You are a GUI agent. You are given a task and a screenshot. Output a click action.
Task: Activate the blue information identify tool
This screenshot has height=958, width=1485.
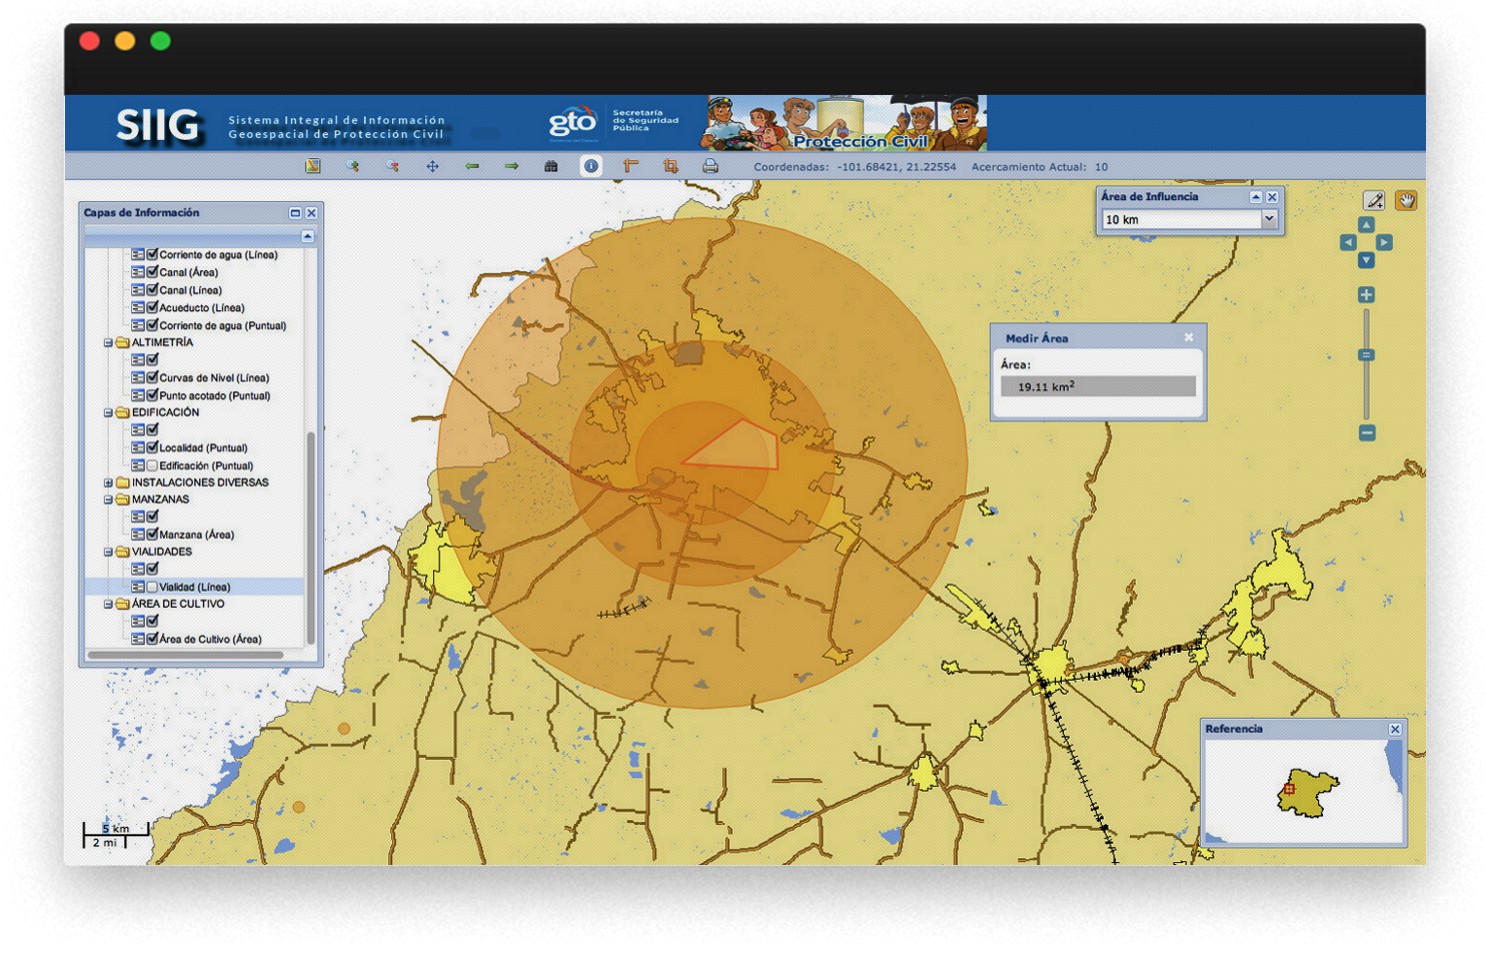tap(591, 166)
